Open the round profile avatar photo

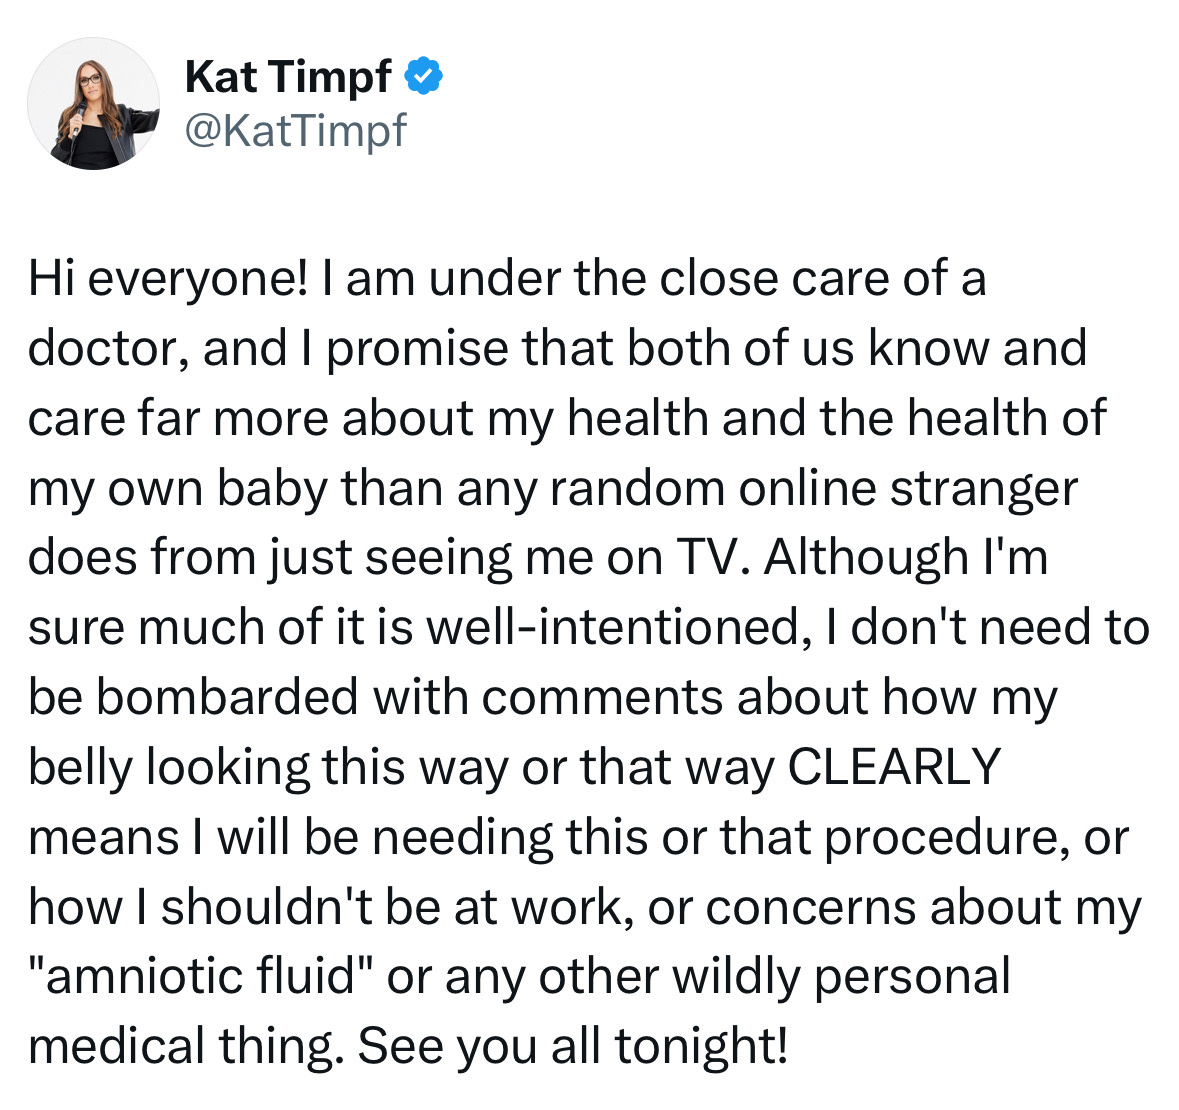point(93,103)
